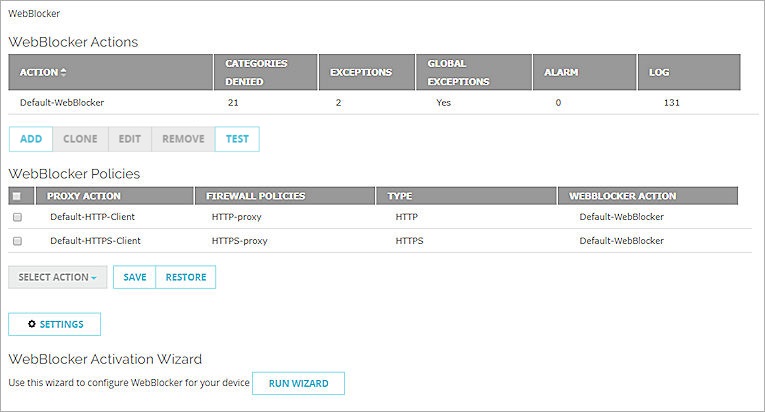Launch the Run Wizard button

pos(298,384)
